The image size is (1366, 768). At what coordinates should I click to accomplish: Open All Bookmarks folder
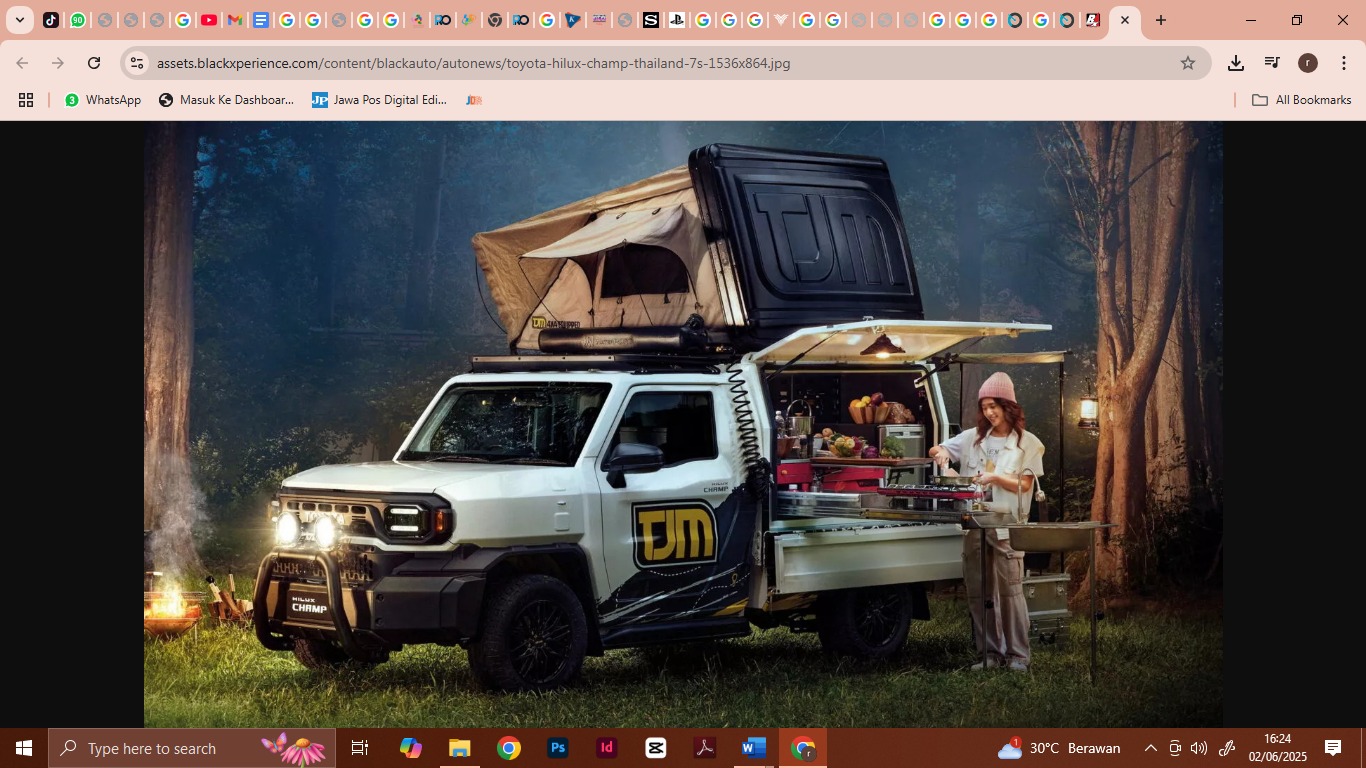click(x=1301, y=100)
